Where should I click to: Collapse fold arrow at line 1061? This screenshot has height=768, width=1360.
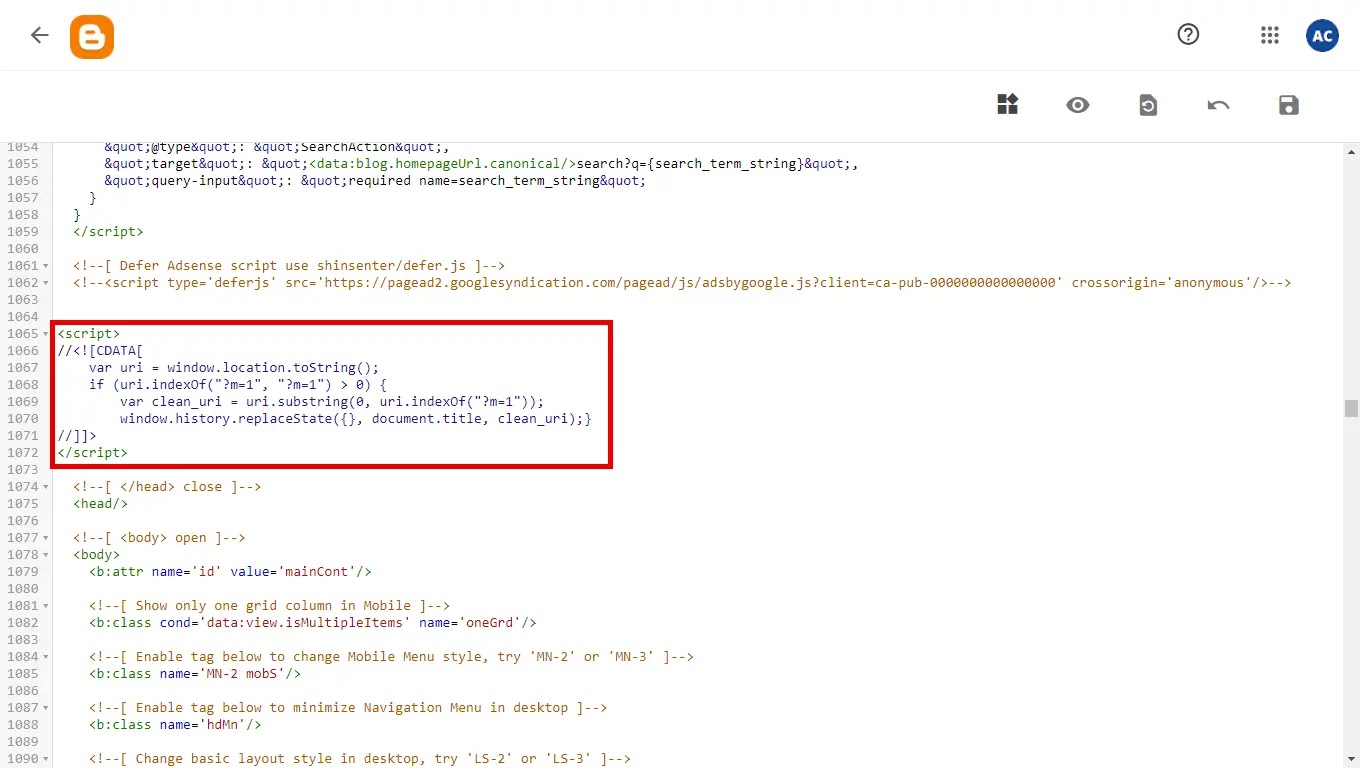click(x=46, y=266)
